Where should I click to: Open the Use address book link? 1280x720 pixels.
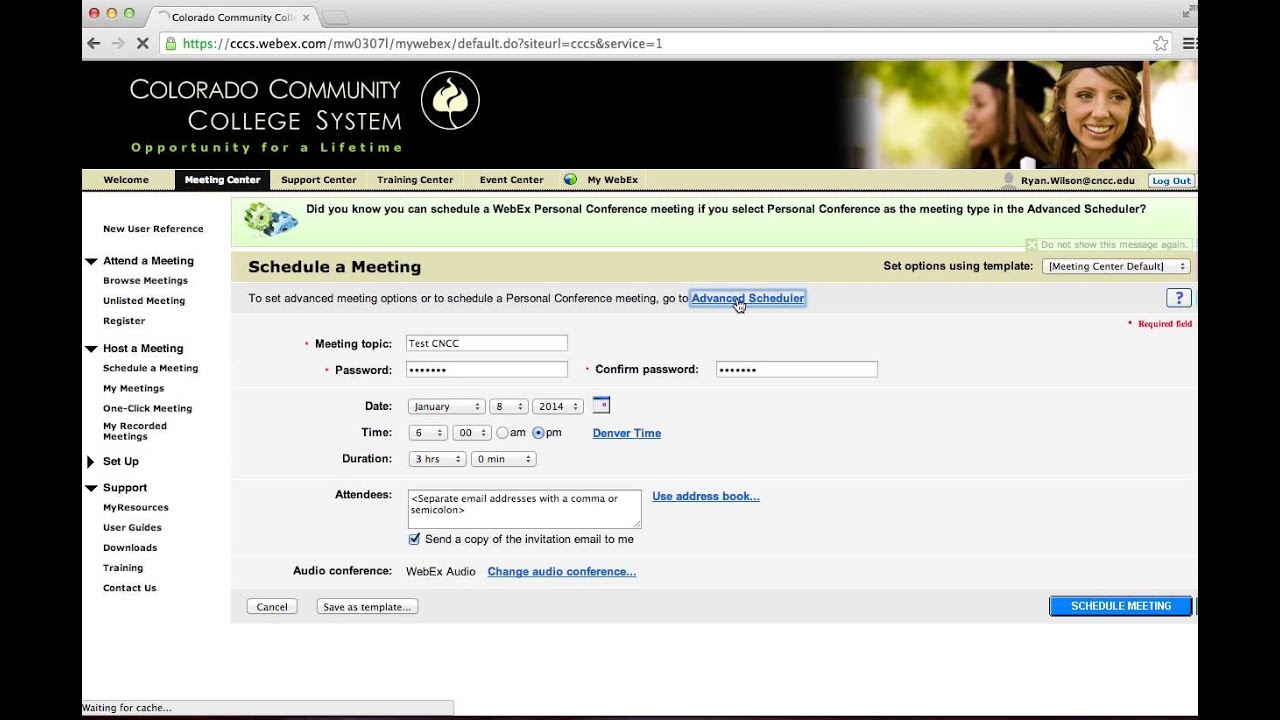(706, 496)
